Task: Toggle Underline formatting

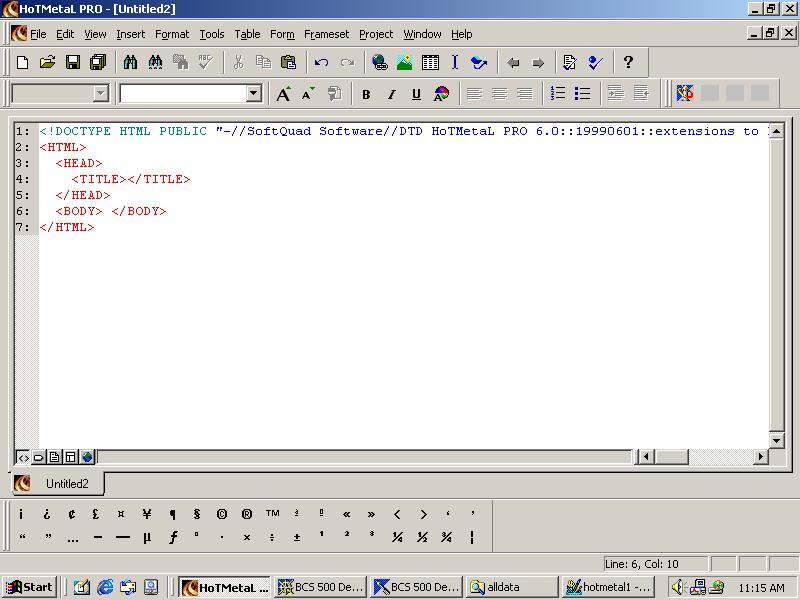Action: 416,94
